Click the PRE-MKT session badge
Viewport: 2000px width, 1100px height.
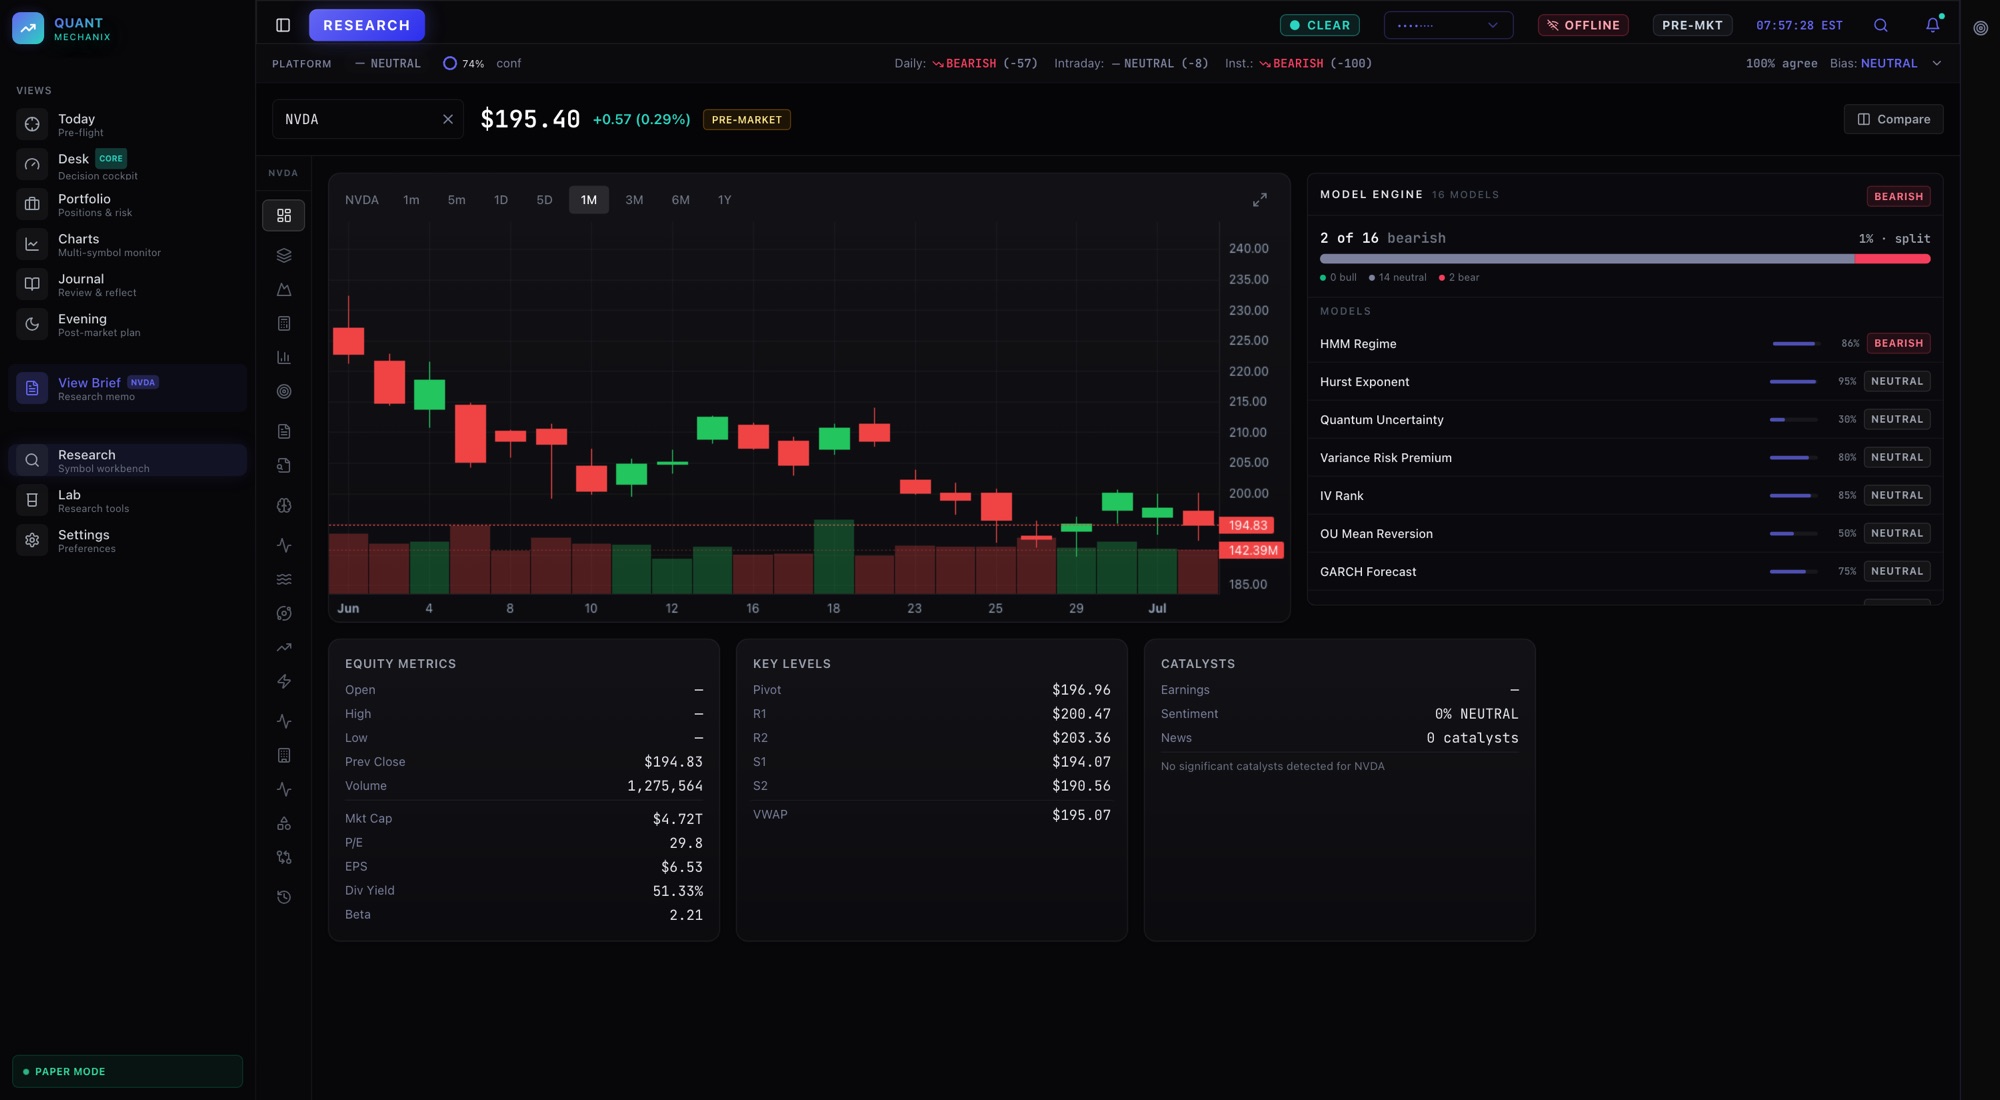1692,25
